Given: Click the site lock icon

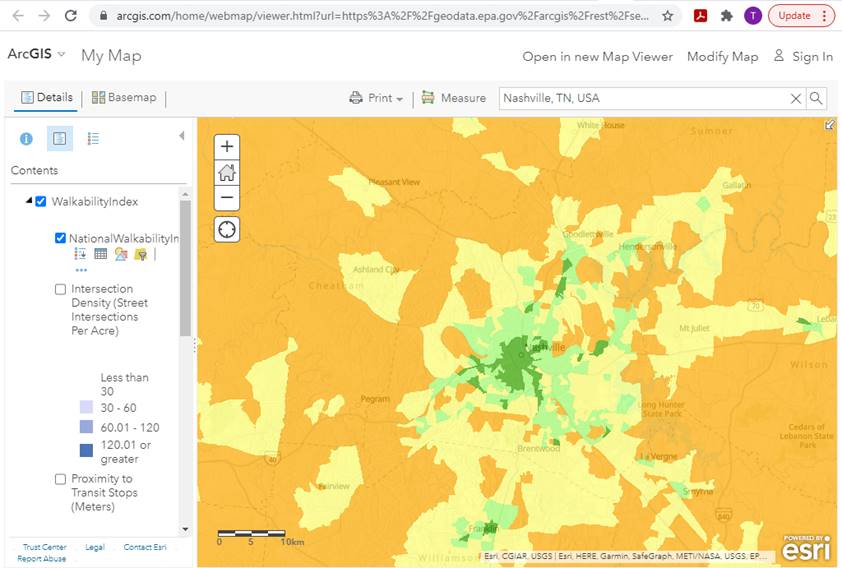Looking at the screenshot, I should [104, 16].
